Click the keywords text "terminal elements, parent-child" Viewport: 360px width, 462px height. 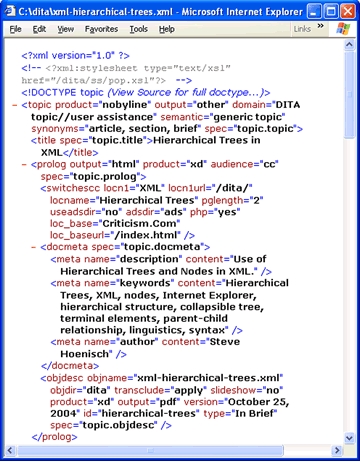click(144, 319)
